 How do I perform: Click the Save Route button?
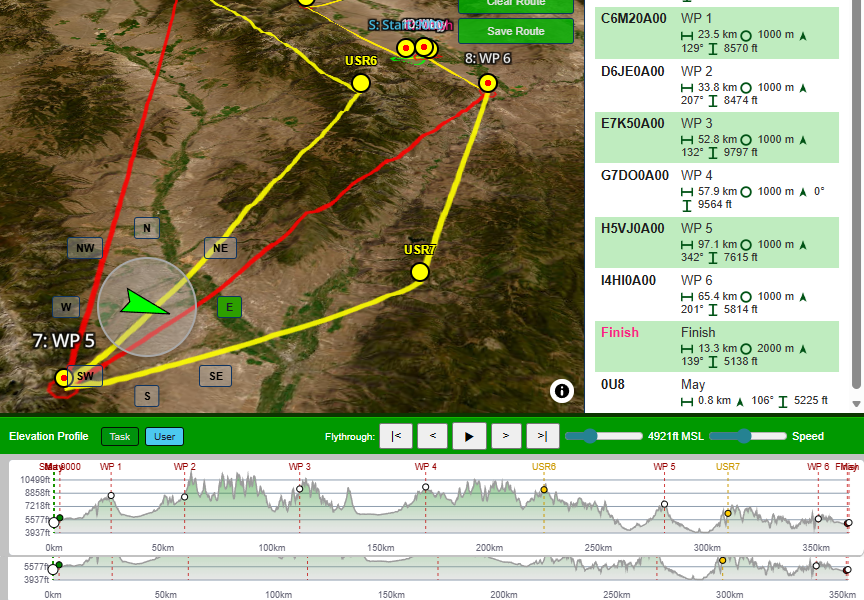click(516, 31)
